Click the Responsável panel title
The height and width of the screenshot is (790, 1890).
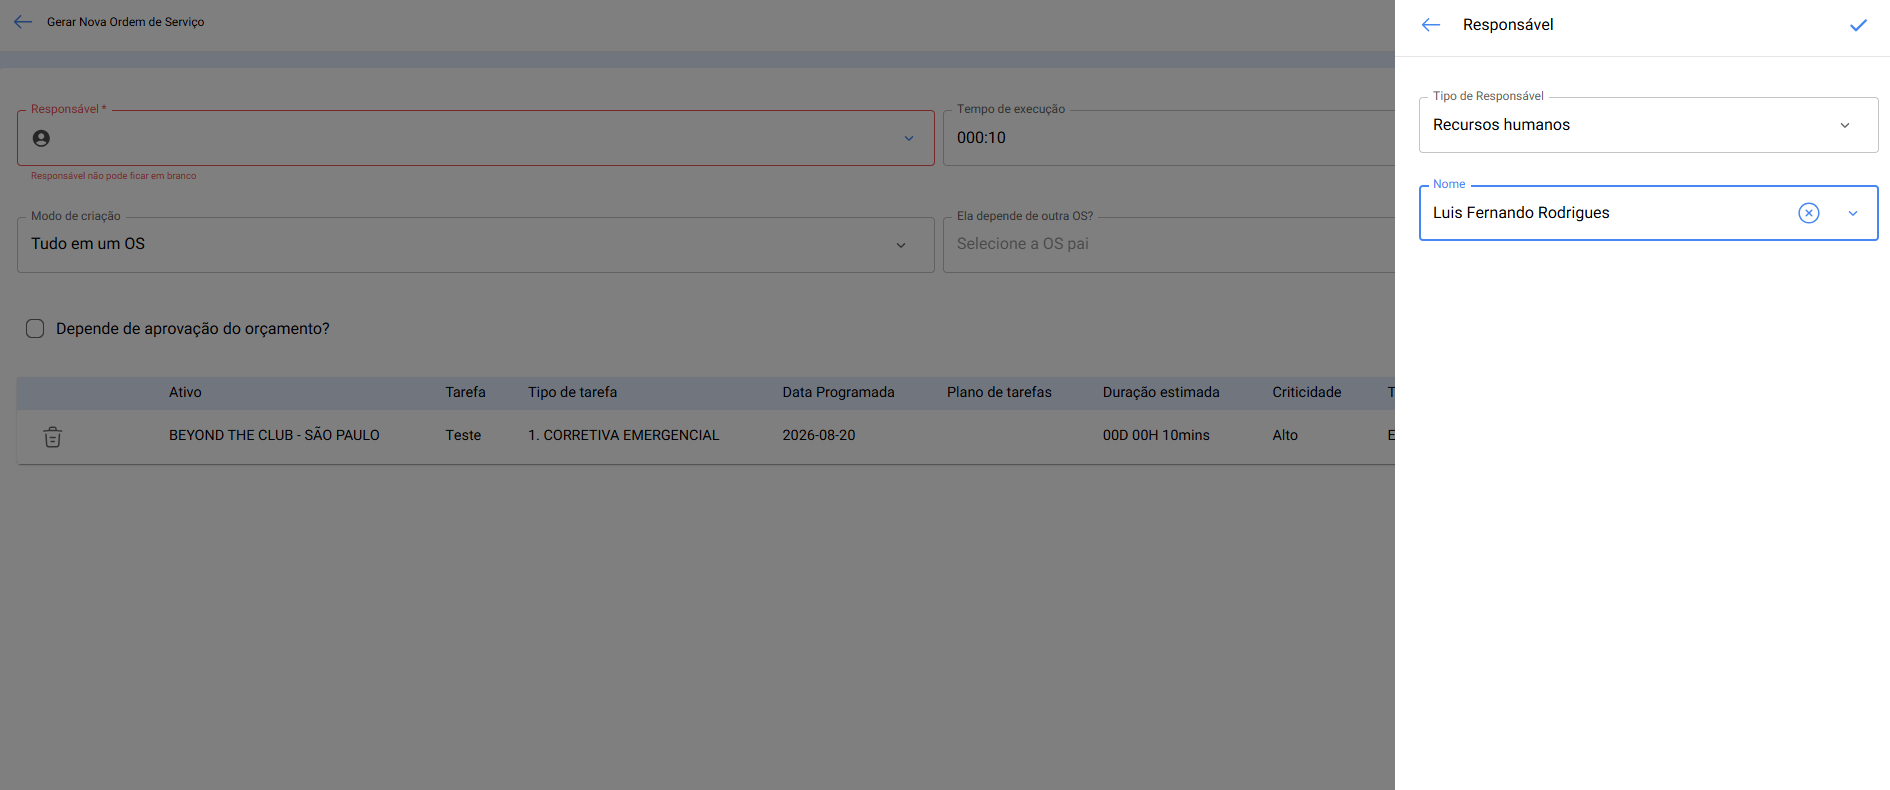coord(1508,25)
